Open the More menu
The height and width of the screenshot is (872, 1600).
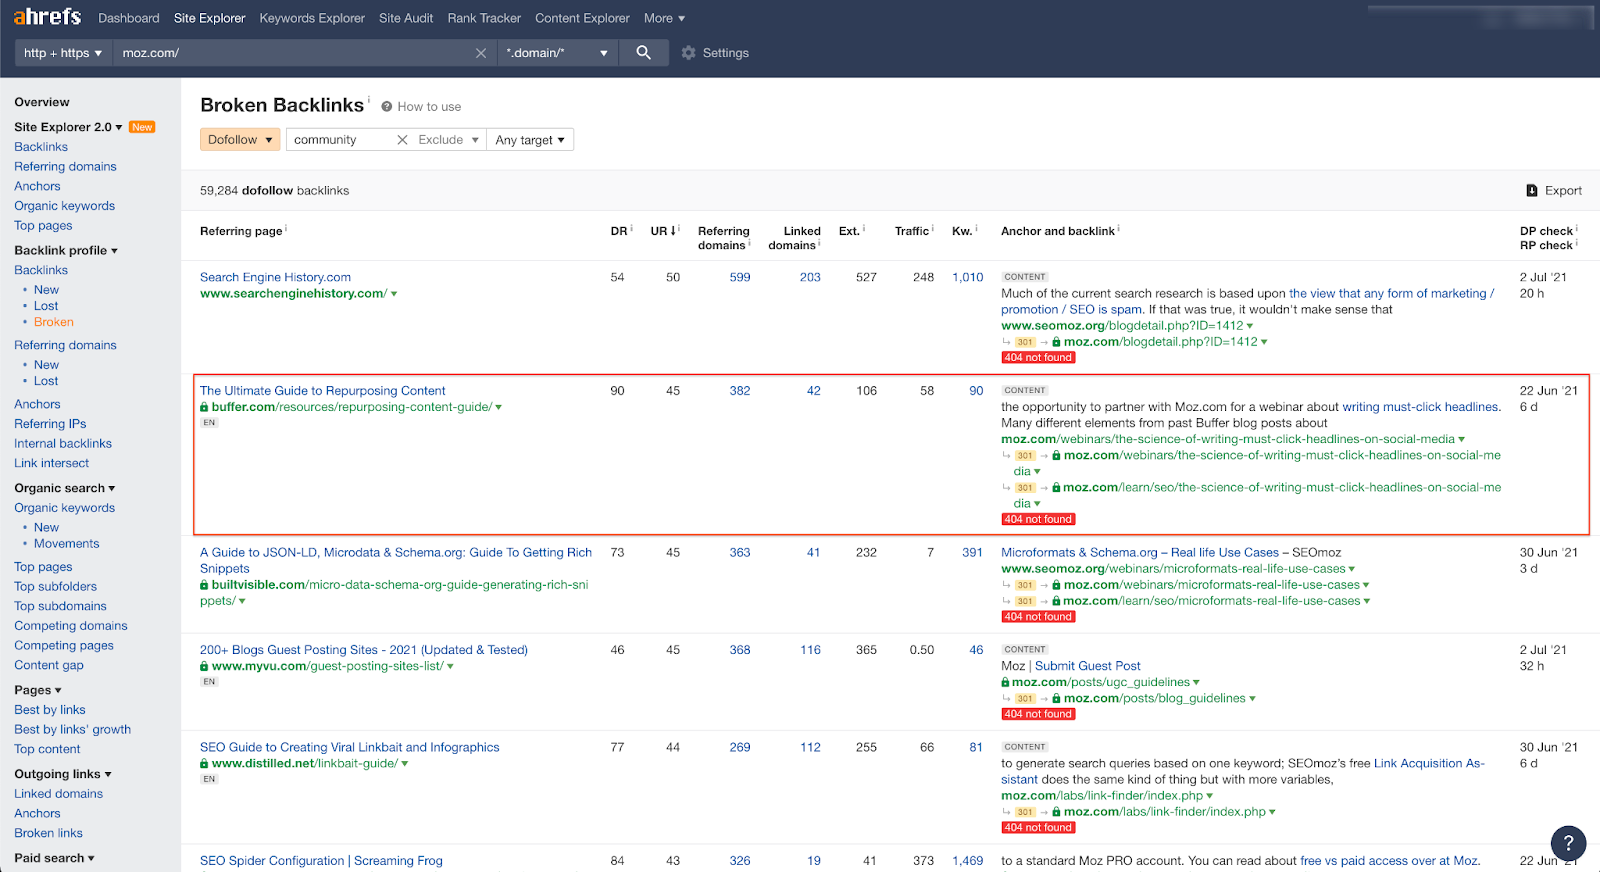pyautogui.click(x=664, y=18)
